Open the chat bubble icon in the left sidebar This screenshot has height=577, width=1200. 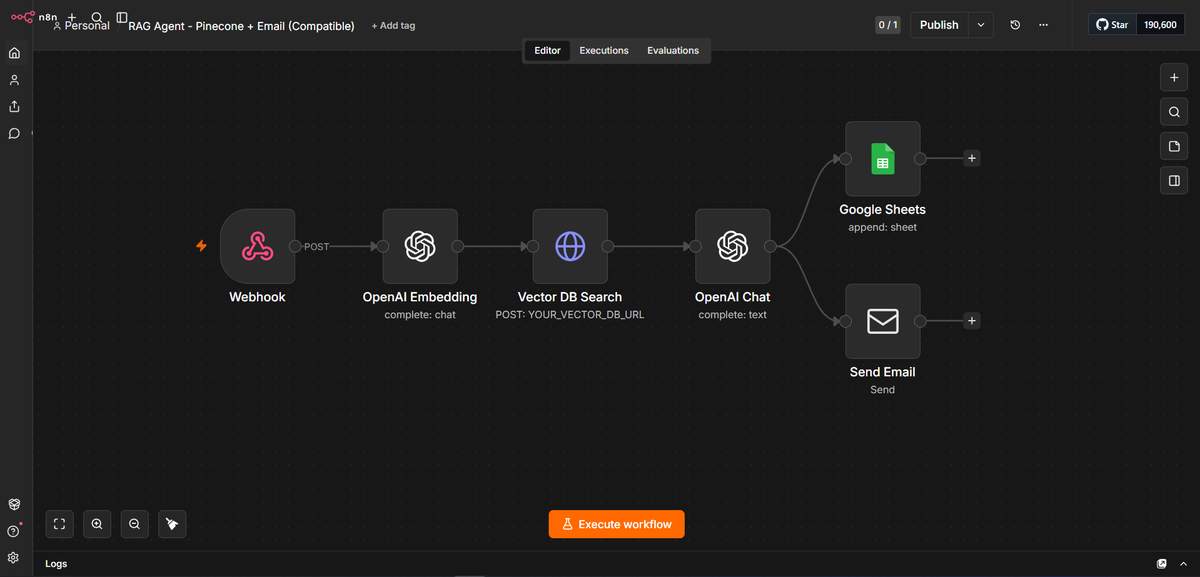14,133
